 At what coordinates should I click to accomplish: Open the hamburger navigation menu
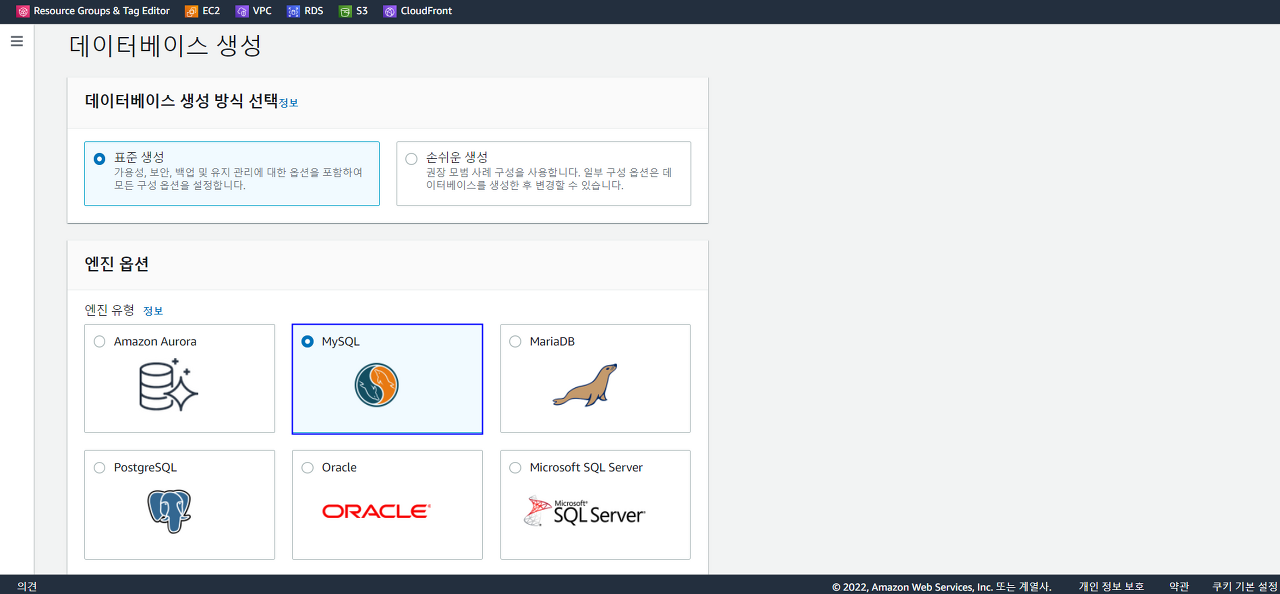click(16, 41)
